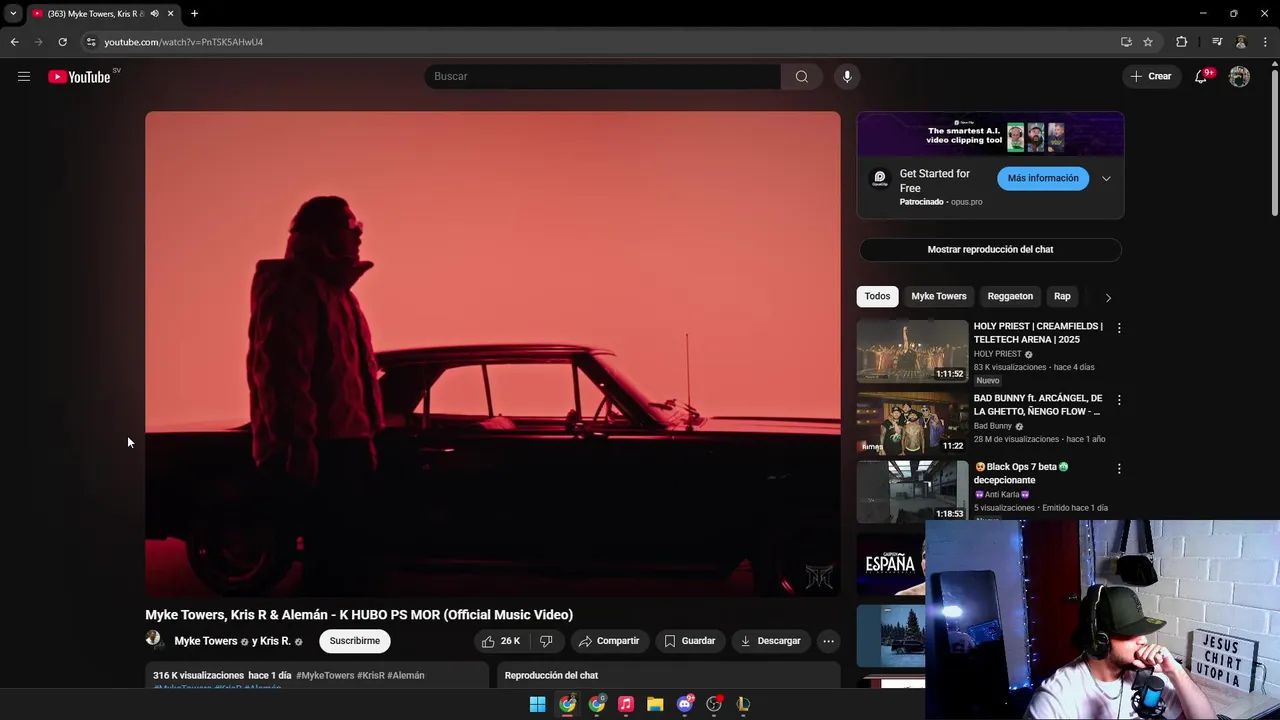
Task: Open the notifications bell
Action: tap(1201, 76)
